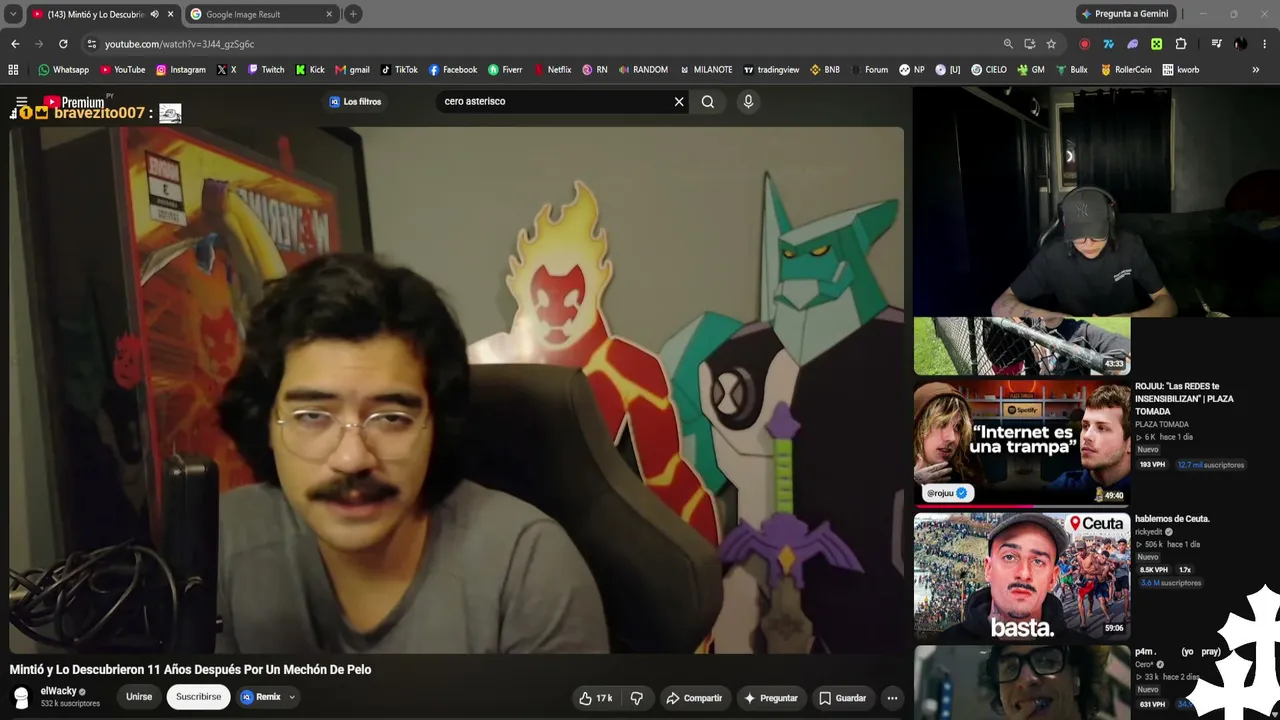
Task: Open the RollerCoin bookmark
Action: [x=1126, y=70]
